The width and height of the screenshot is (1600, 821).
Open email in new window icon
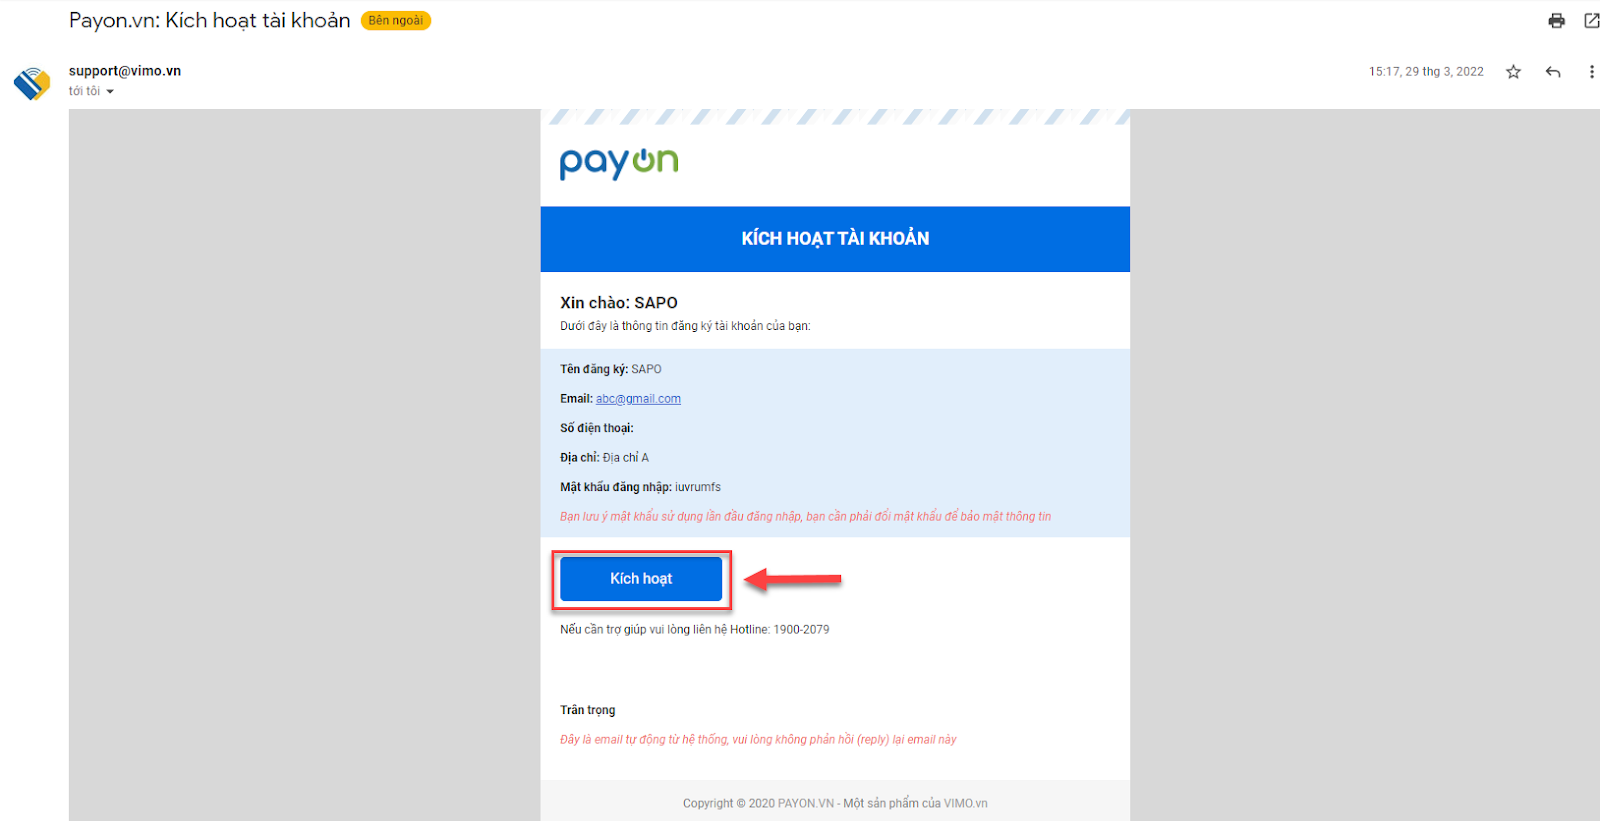(x=1591, y=21)
